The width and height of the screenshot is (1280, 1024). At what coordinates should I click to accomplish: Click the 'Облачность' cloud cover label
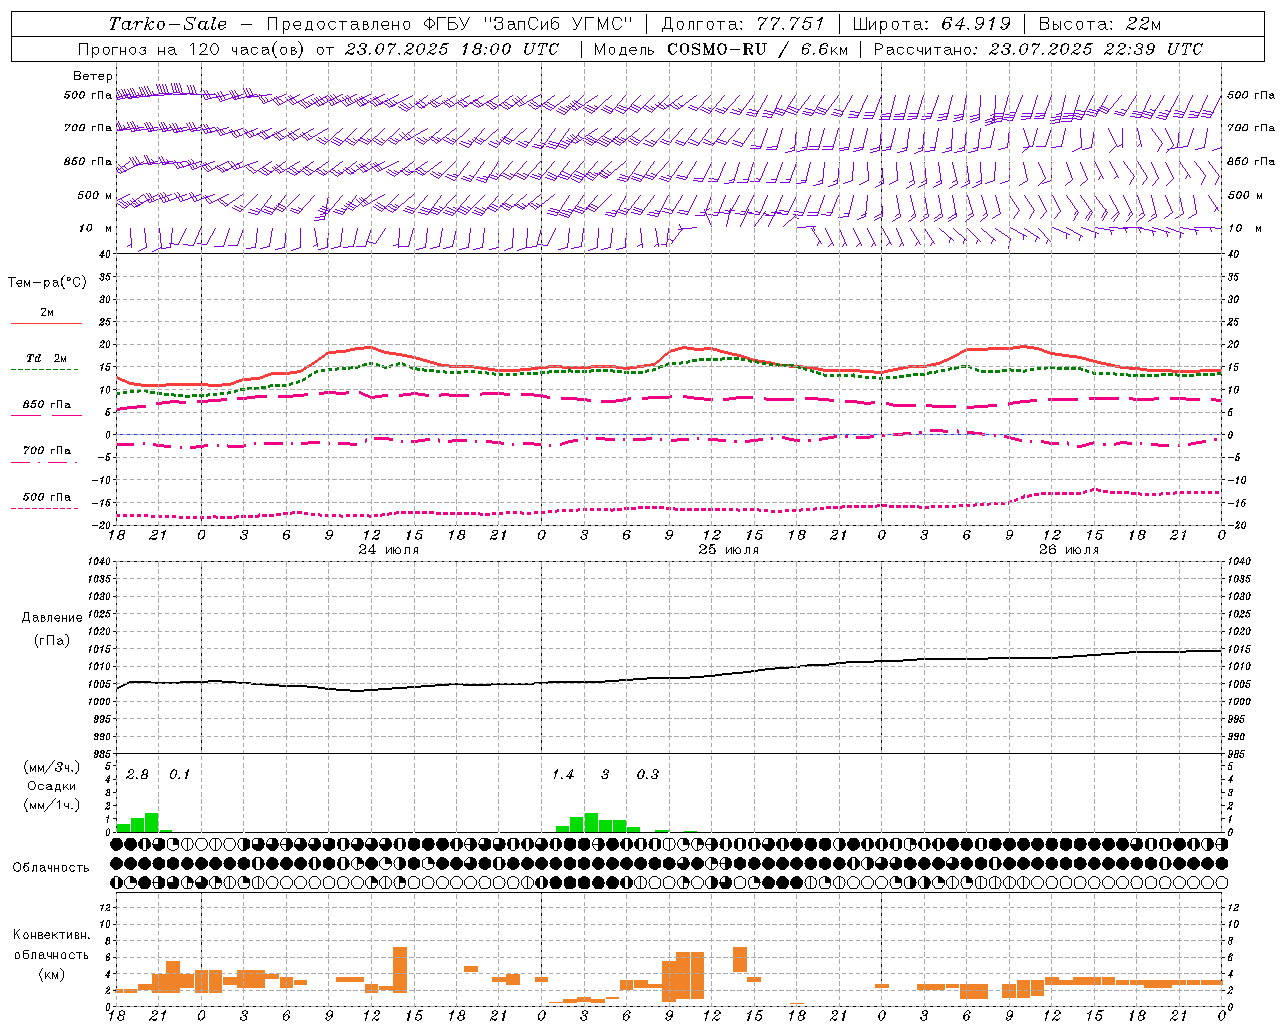click(x=51, y=867)
